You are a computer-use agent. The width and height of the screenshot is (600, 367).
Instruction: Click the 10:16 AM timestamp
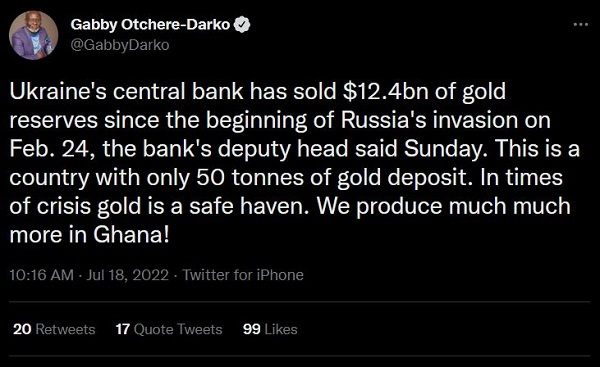click(41, 275)
